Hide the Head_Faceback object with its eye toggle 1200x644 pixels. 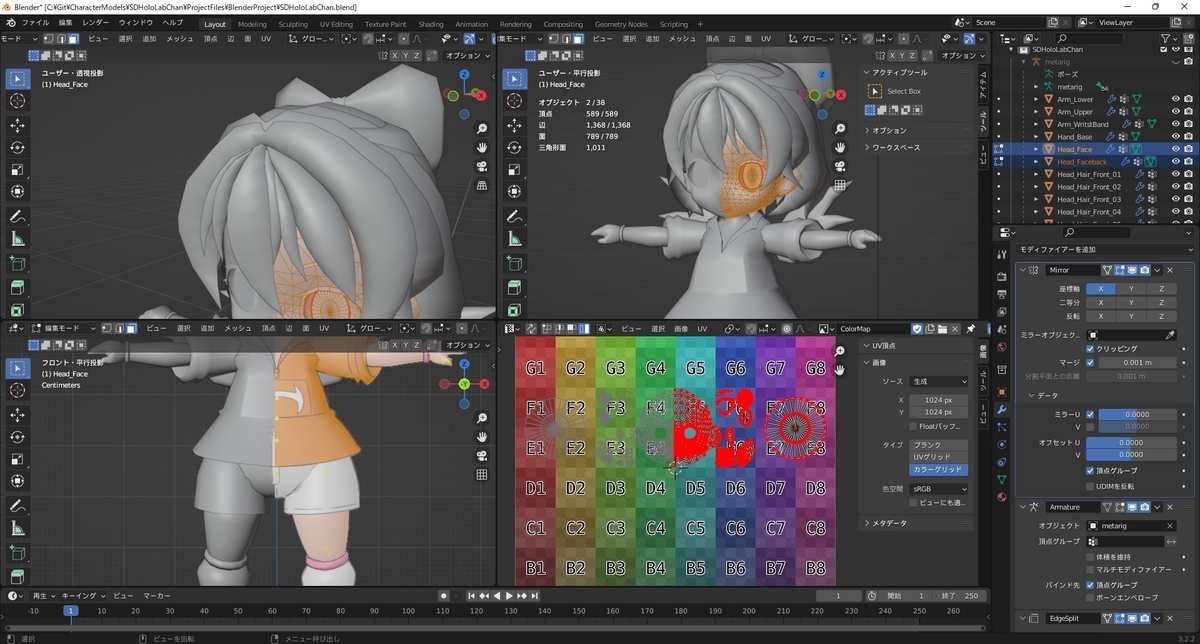(x=1174, y=161)
